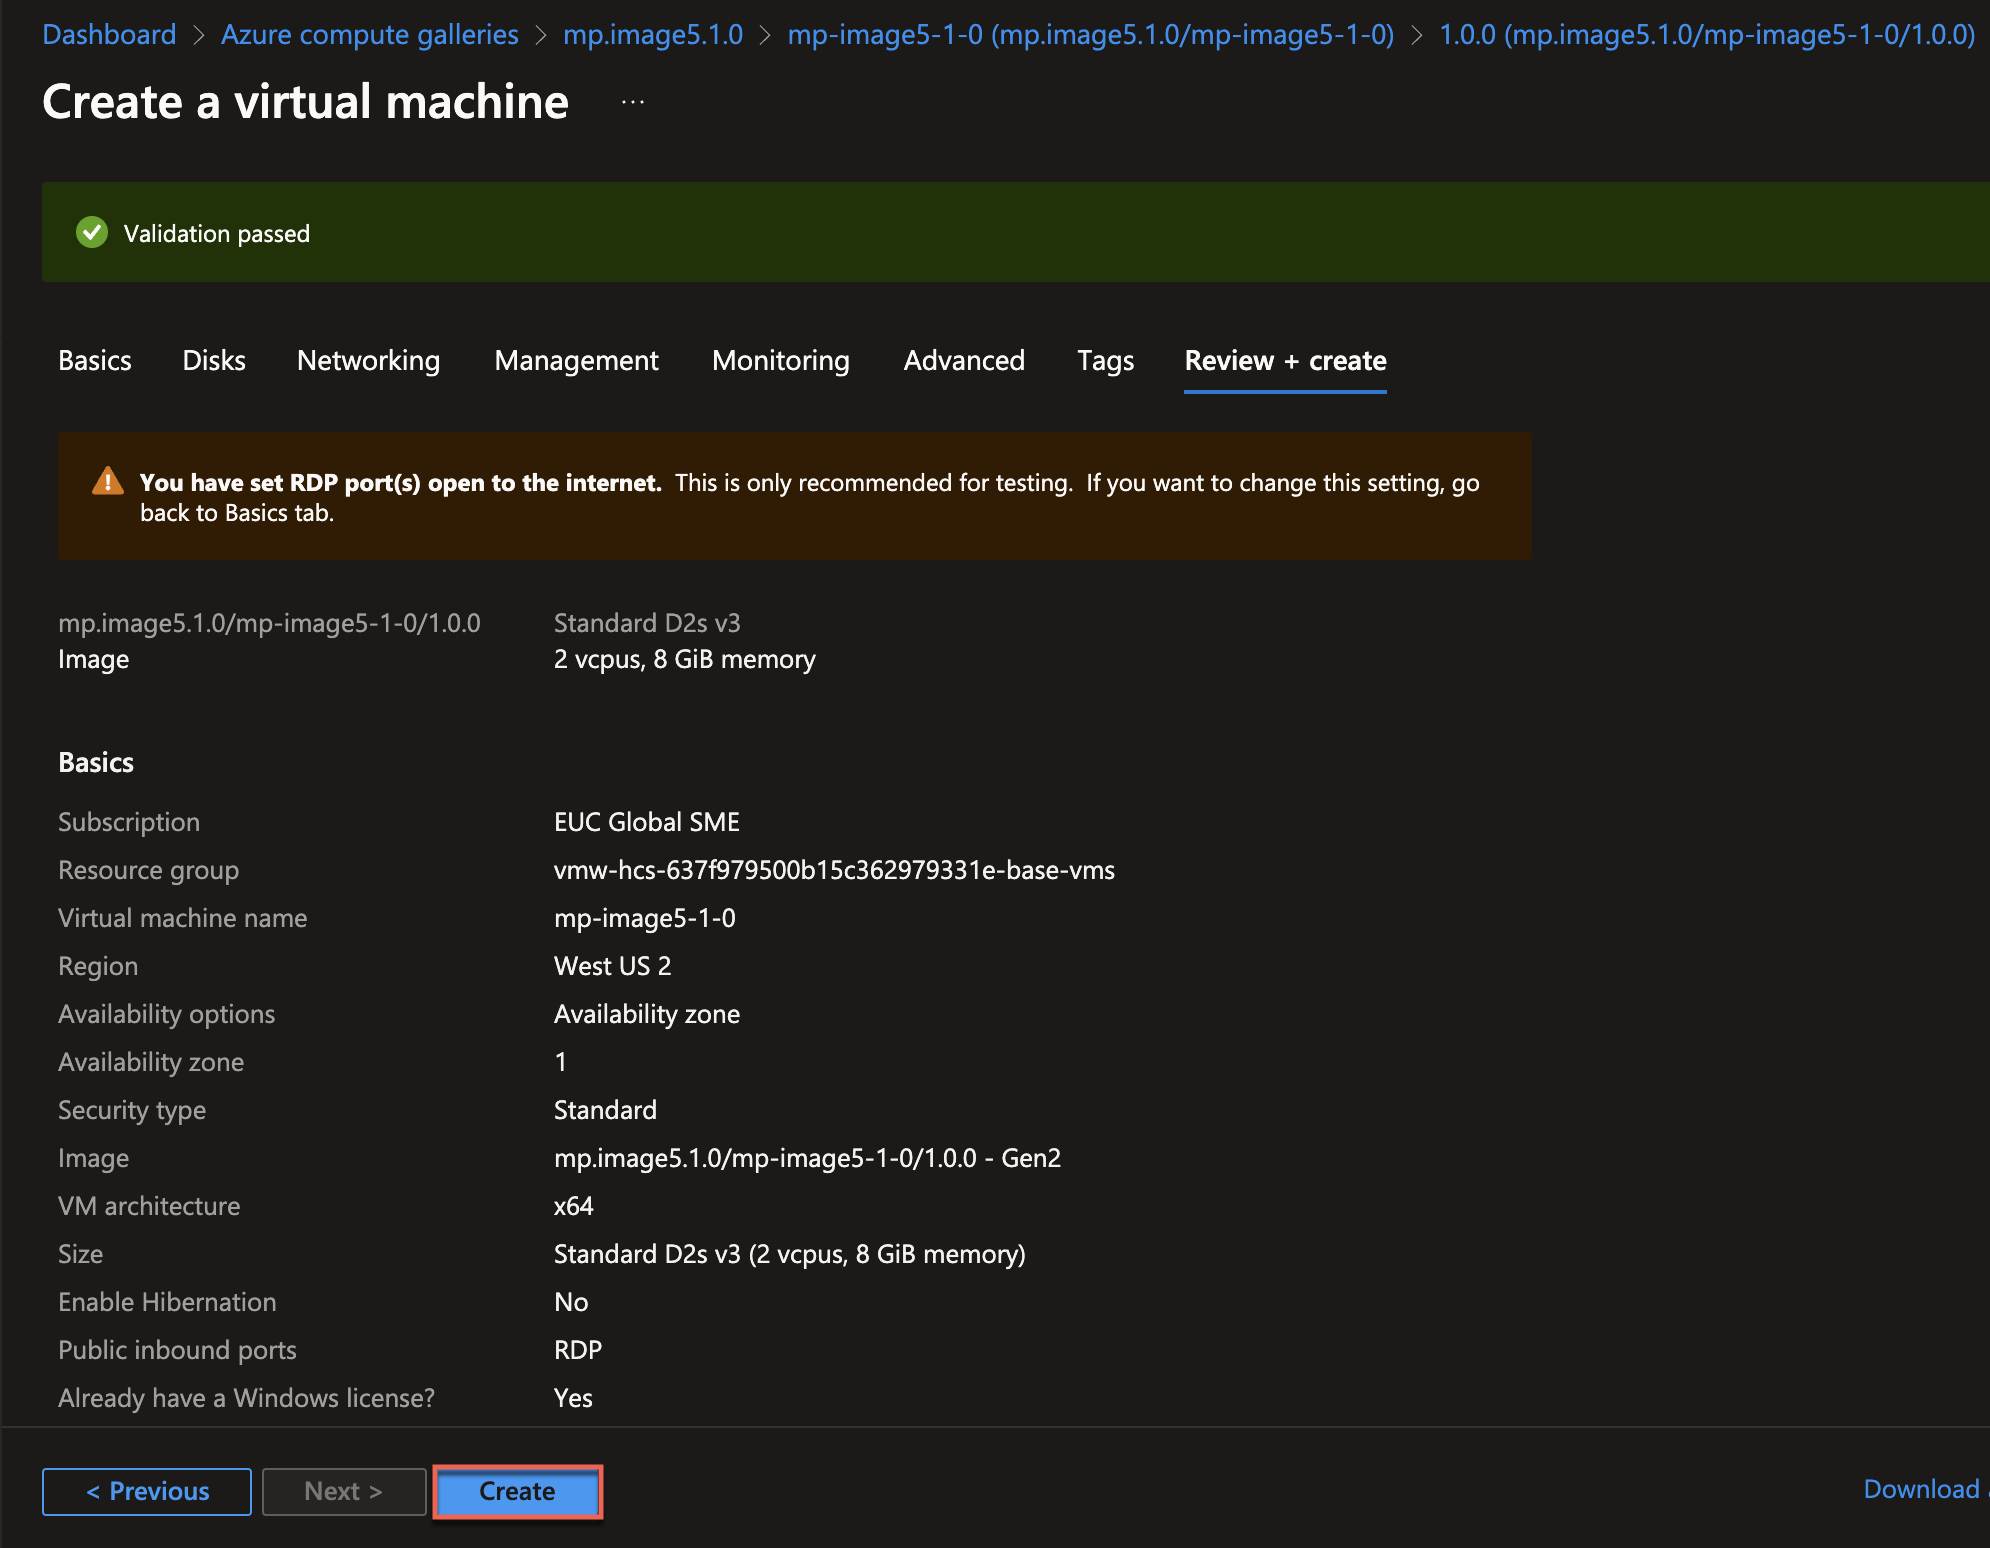Screen dimensions: 1990x1548
Task: Go to mp.image5.1.0 gallery breadcrumb
Action: pos(653,35)
